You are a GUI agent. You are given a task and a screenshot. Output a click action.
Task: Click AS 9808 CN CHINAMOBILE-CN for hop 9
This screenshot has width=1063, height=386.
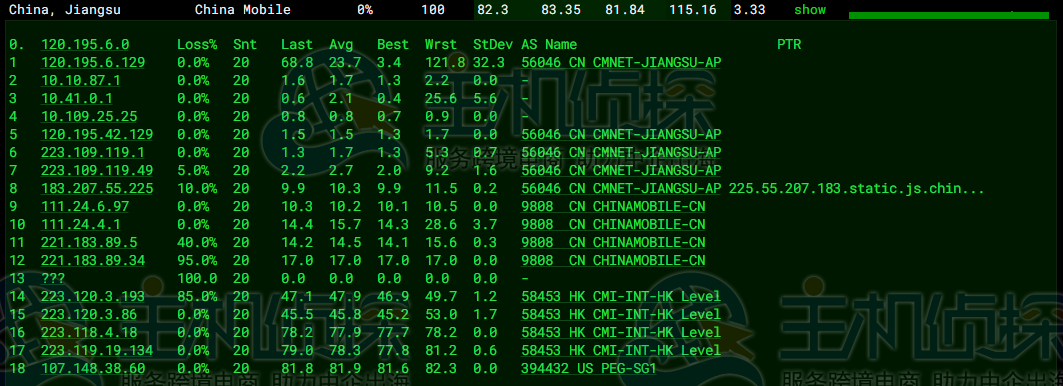click(x=613, y=206)
